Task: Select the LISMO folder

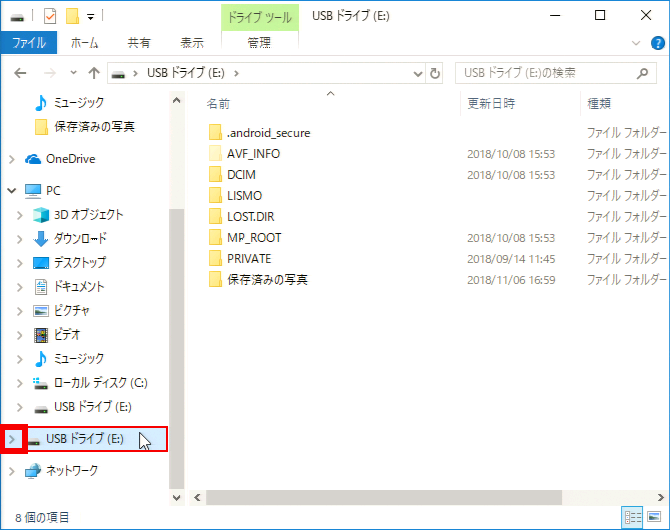Action: [235, 196]
